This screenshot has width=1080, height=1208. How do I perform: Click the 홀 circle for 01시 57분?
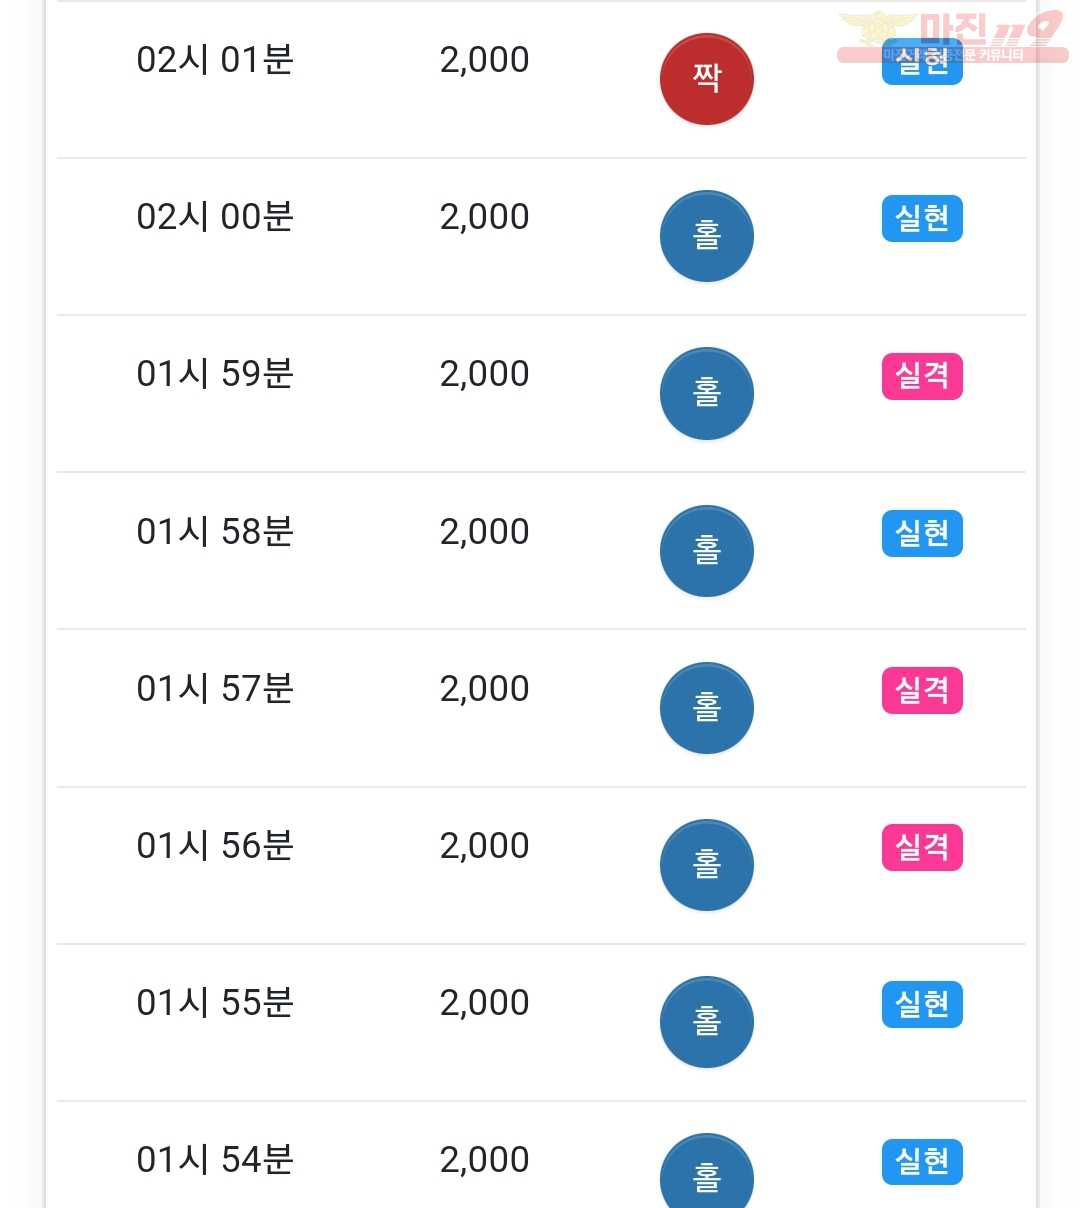[x=706, y=708]
